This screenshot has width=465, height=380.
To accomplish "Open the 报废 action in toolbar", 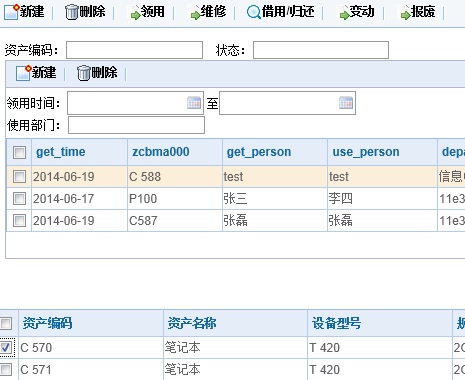I will click(x=418, y=12).
